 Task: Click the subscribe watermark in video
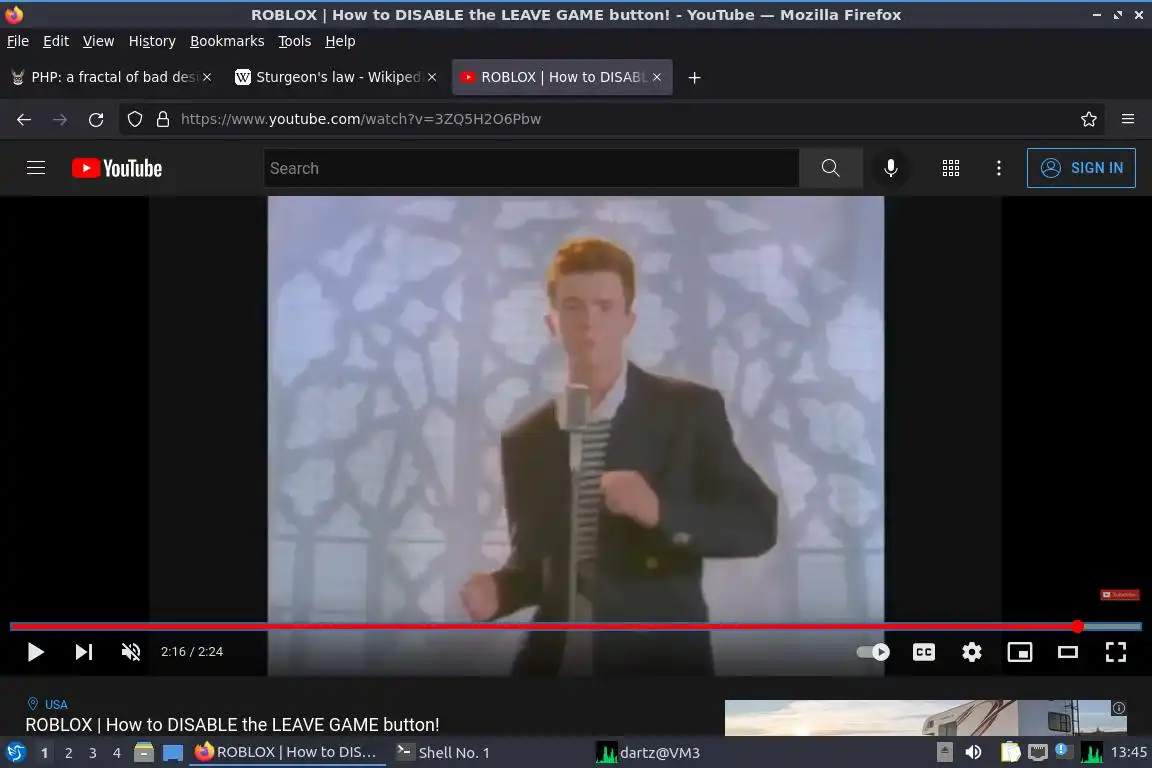pos(1120,595)
